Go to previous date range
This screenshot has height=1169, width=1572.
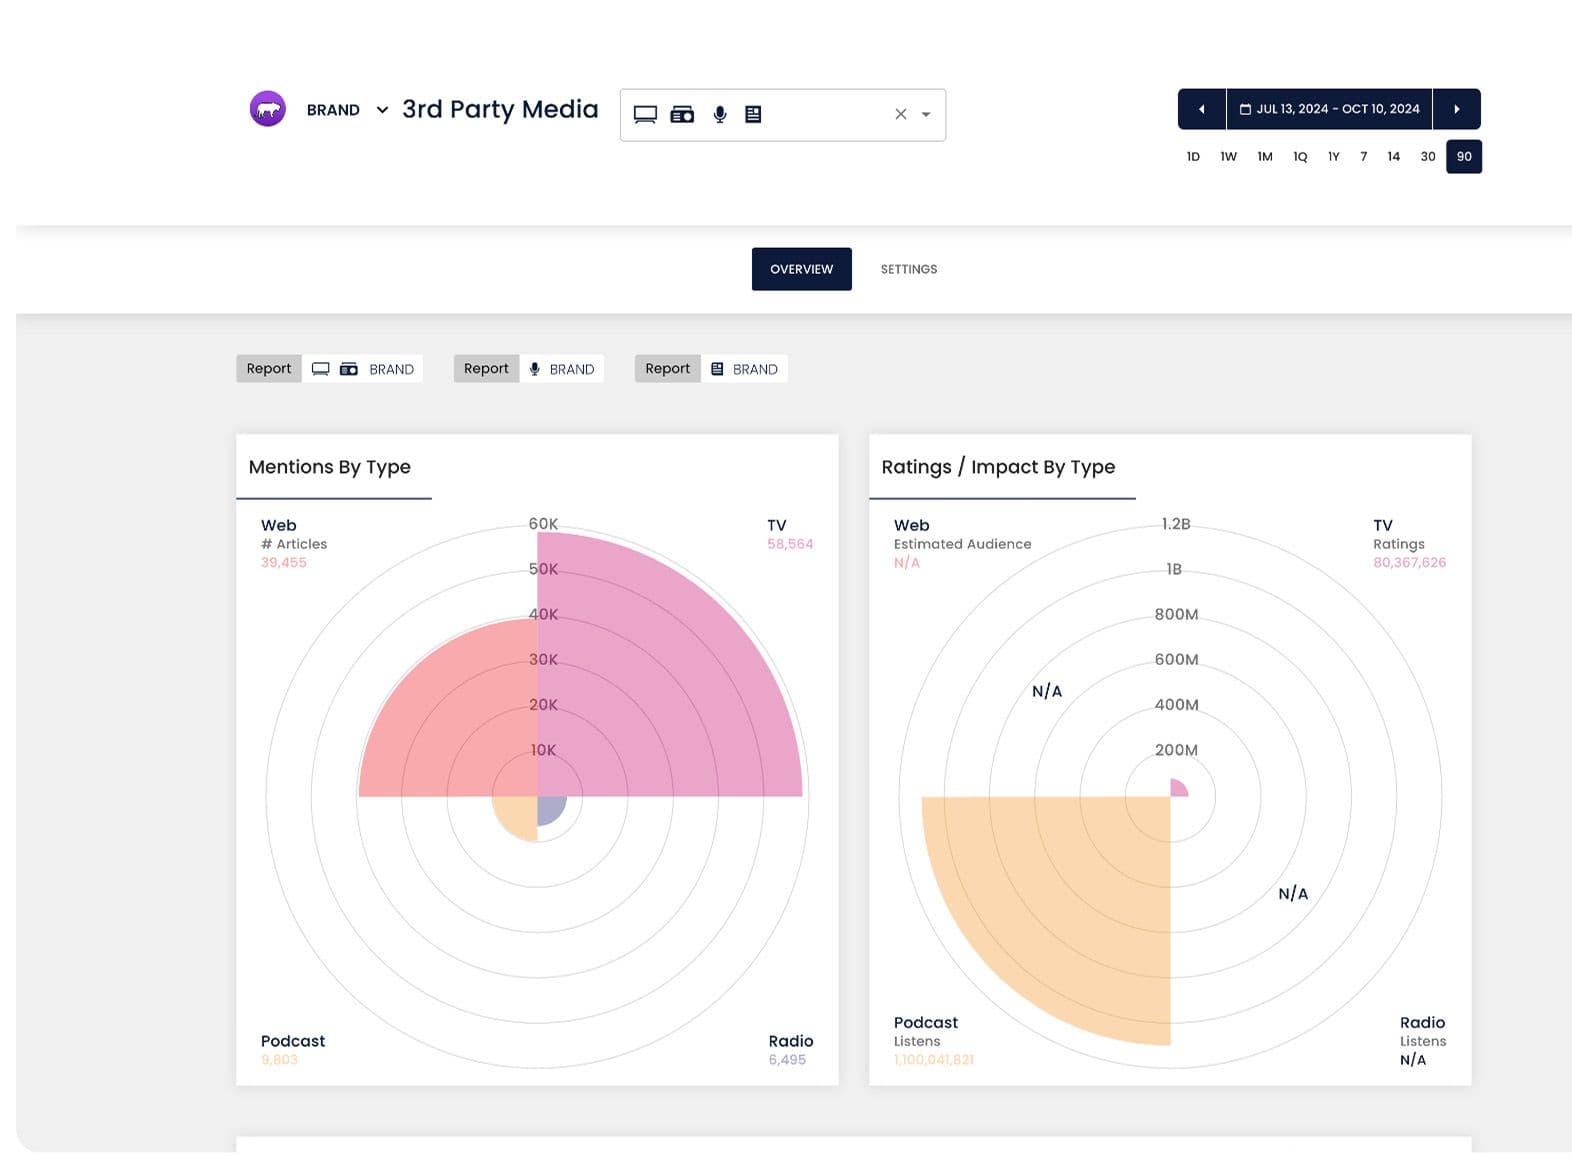1201,109
